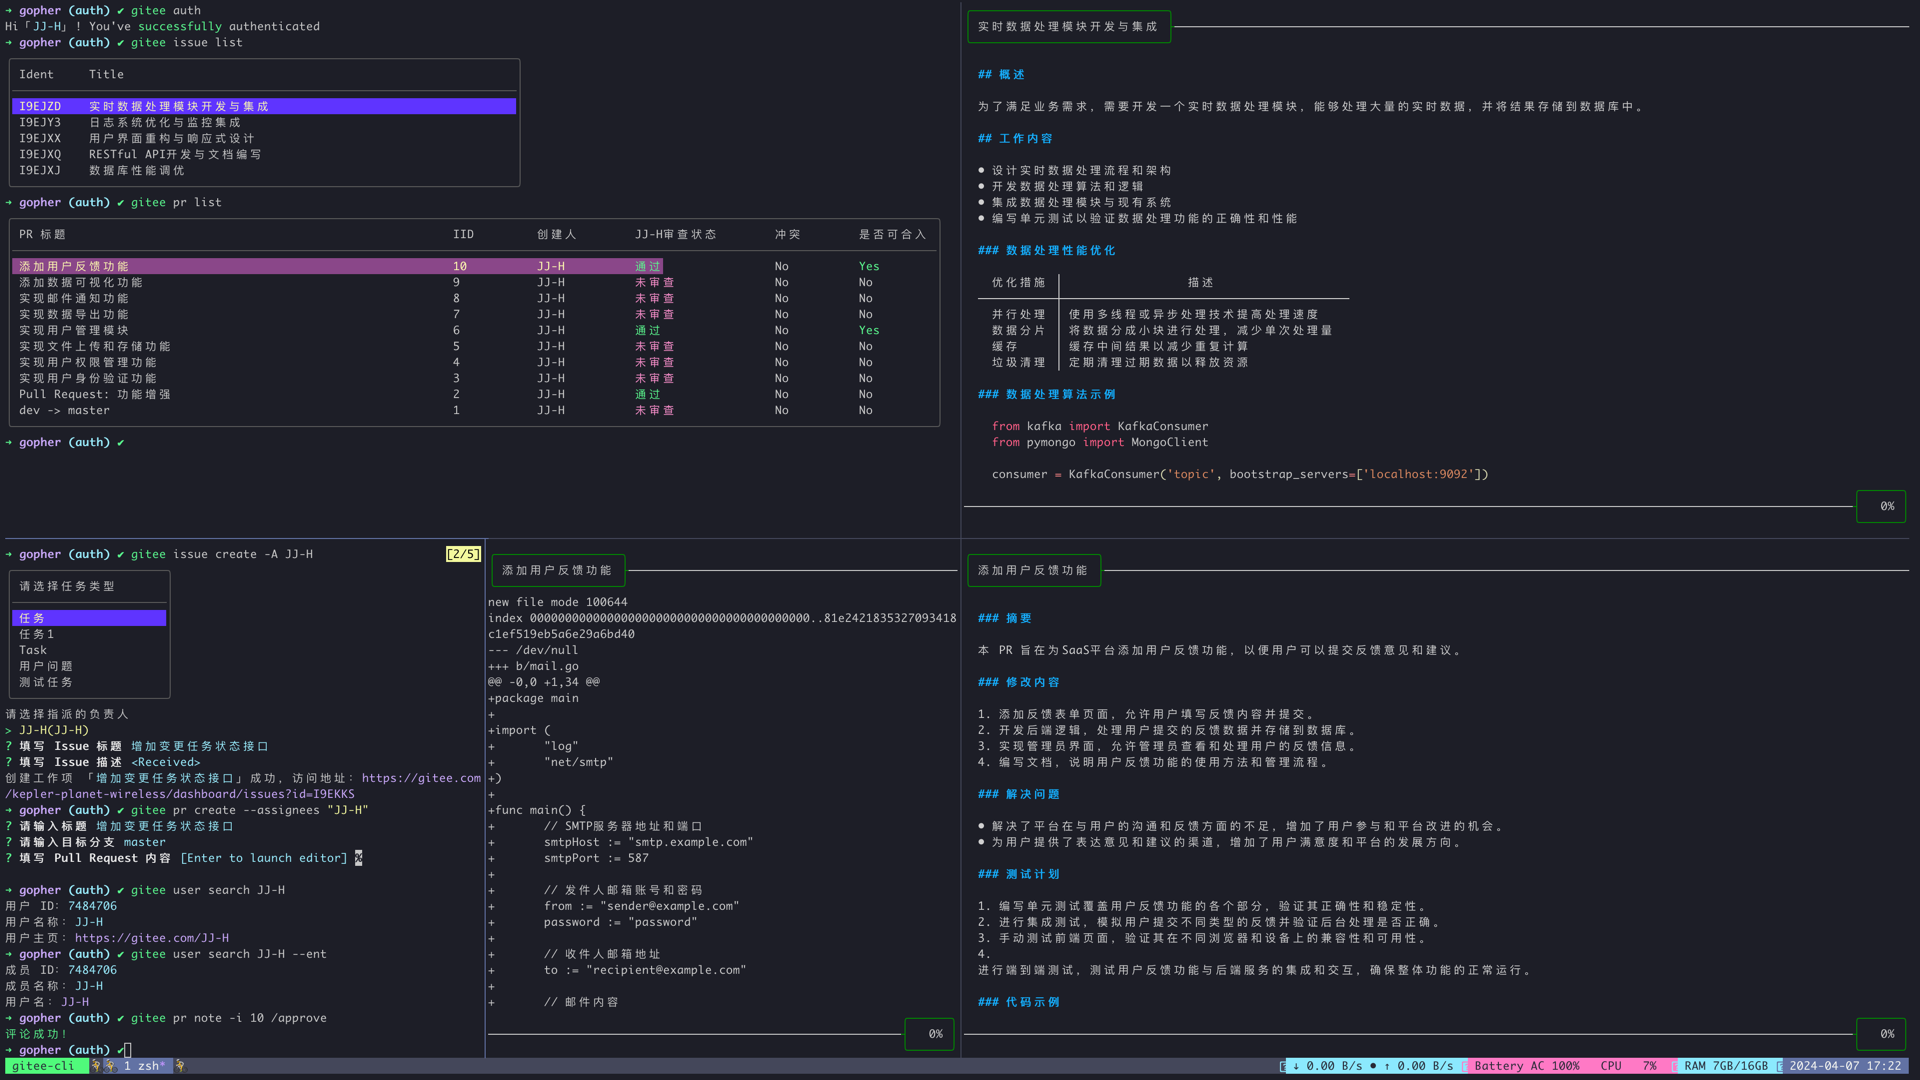The height and width of the screenshot is (1080, 1920).
Task: Click the 'RAM 7GB/16GB' status entry
Action: 1726,1066
